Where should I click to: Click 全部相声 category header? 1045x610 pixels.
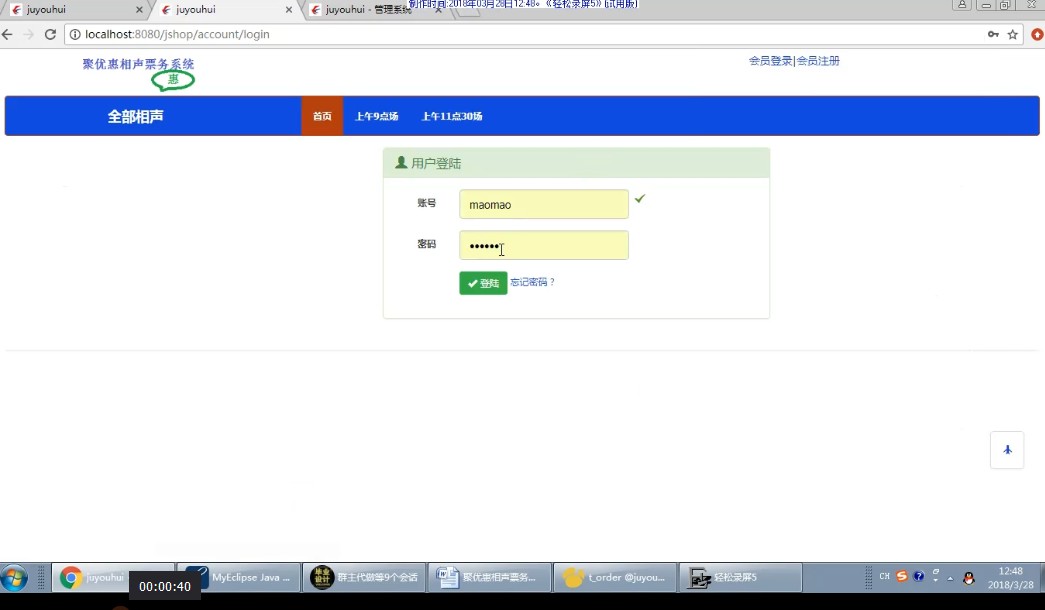point(135,117)
